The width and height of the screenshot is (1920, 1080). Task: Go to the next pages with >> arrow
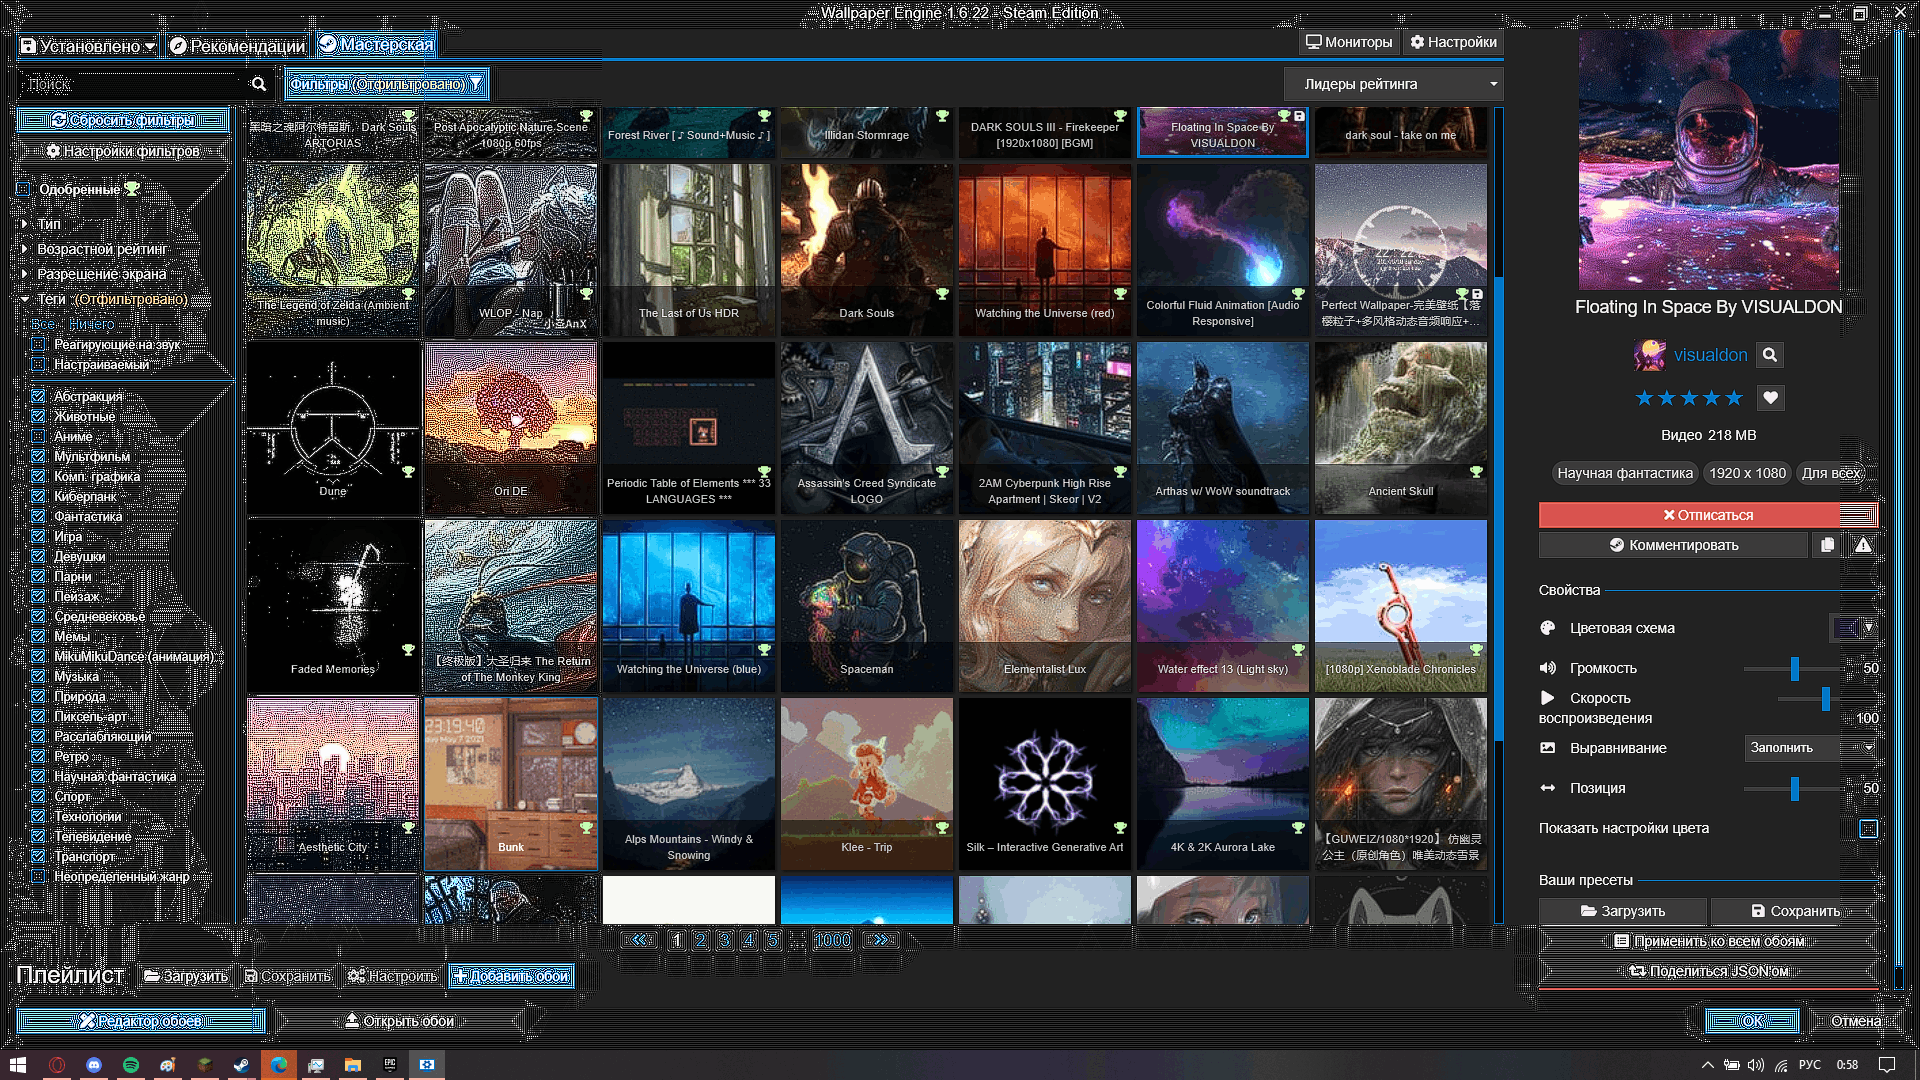(x=880, y=940)
